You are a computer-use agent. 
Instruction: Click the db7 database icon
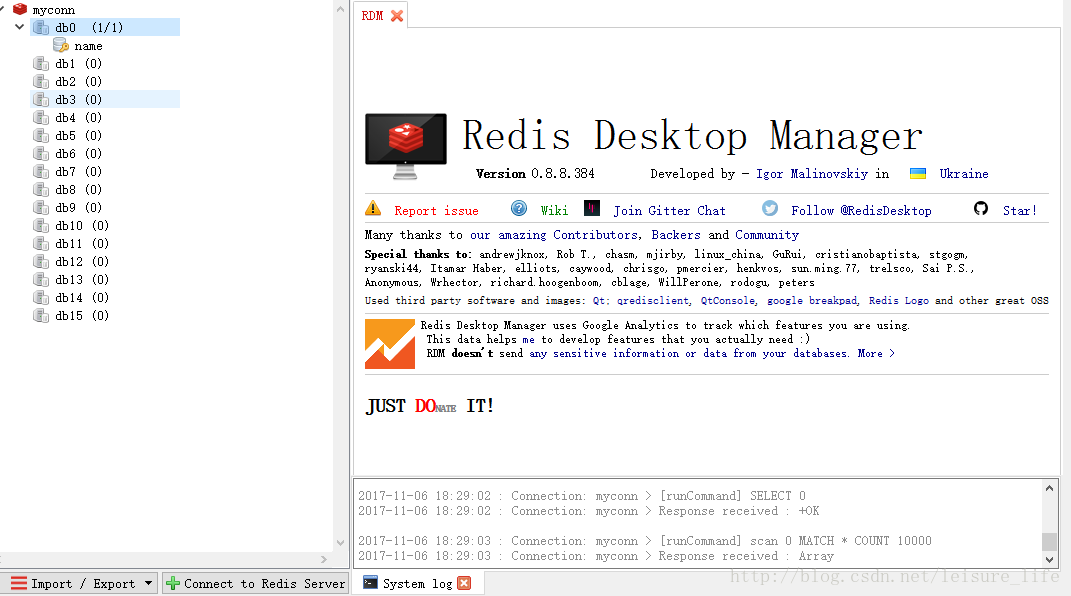click(x=41, y=171)
